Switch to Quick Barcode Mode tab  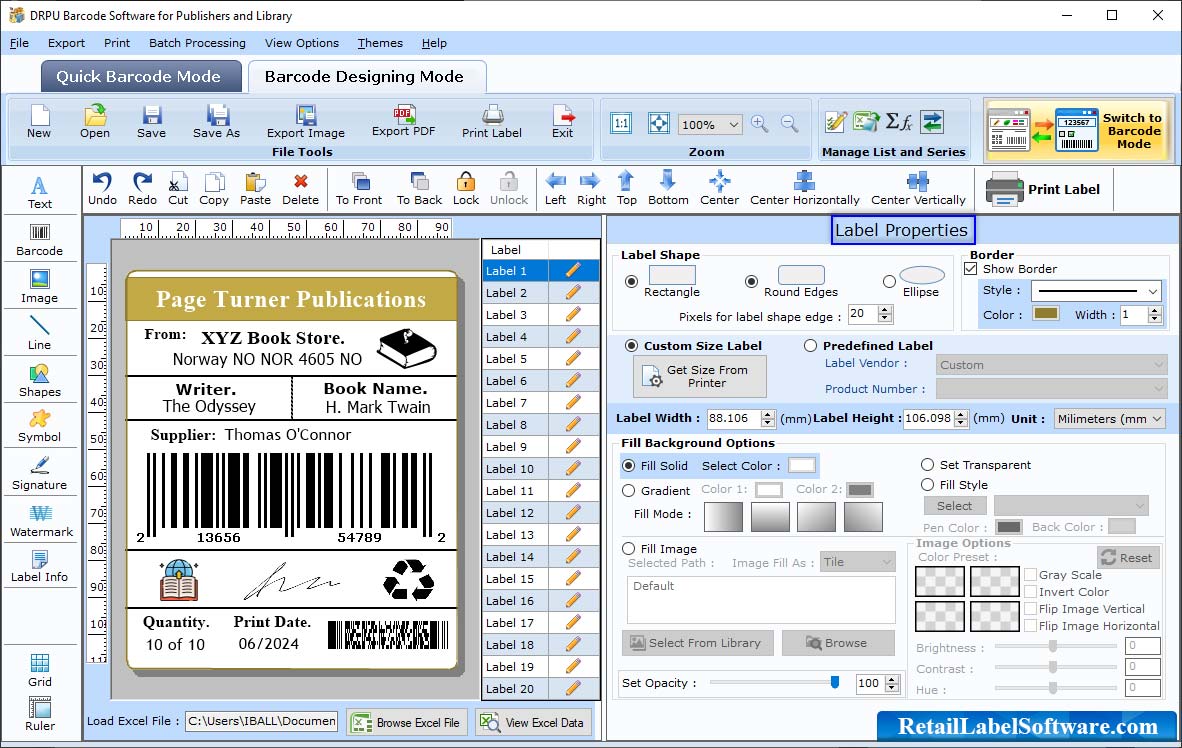140,76
